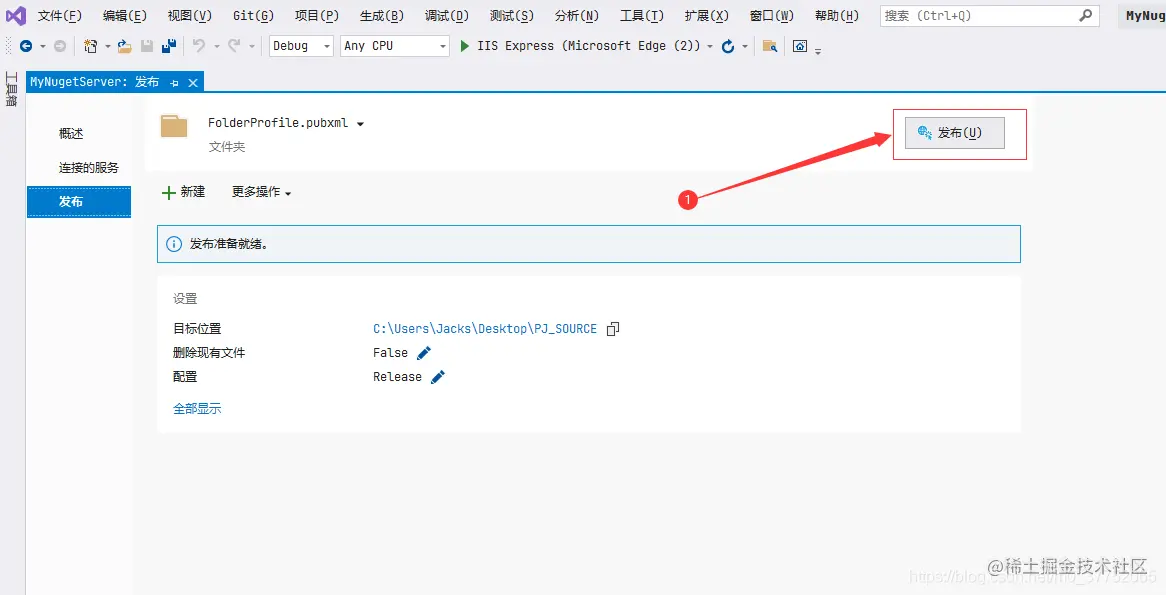Click the plus icon beside 新建
1166x595 pixels.
[169, 193]
